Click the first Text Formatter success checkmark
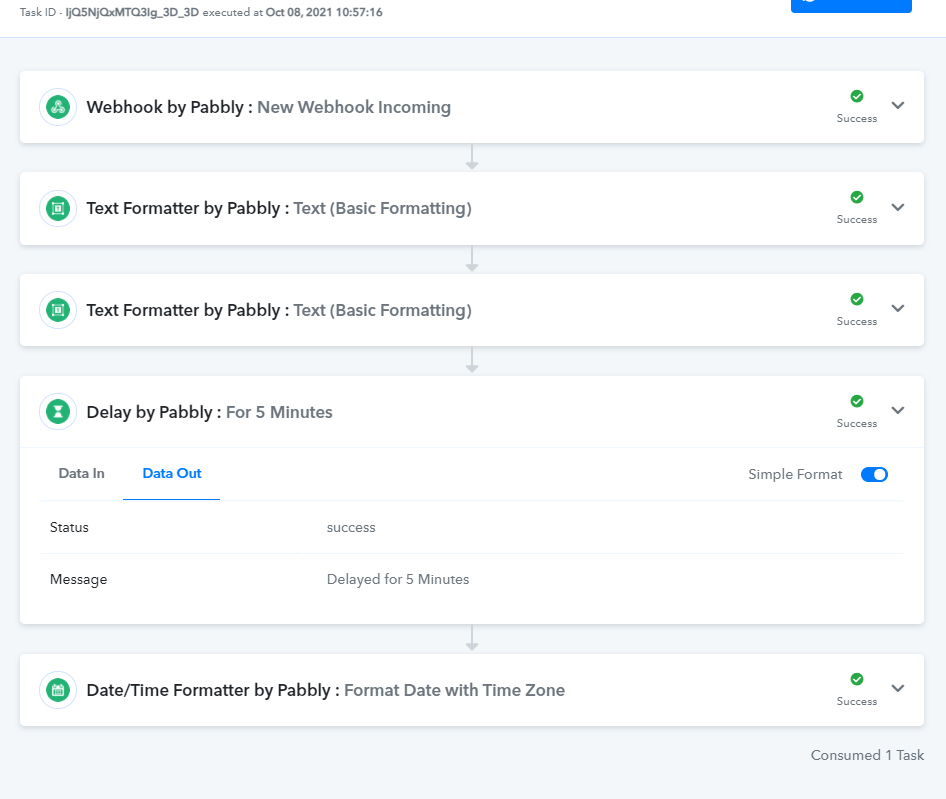 pyautogui.click(x=857, y=197)
